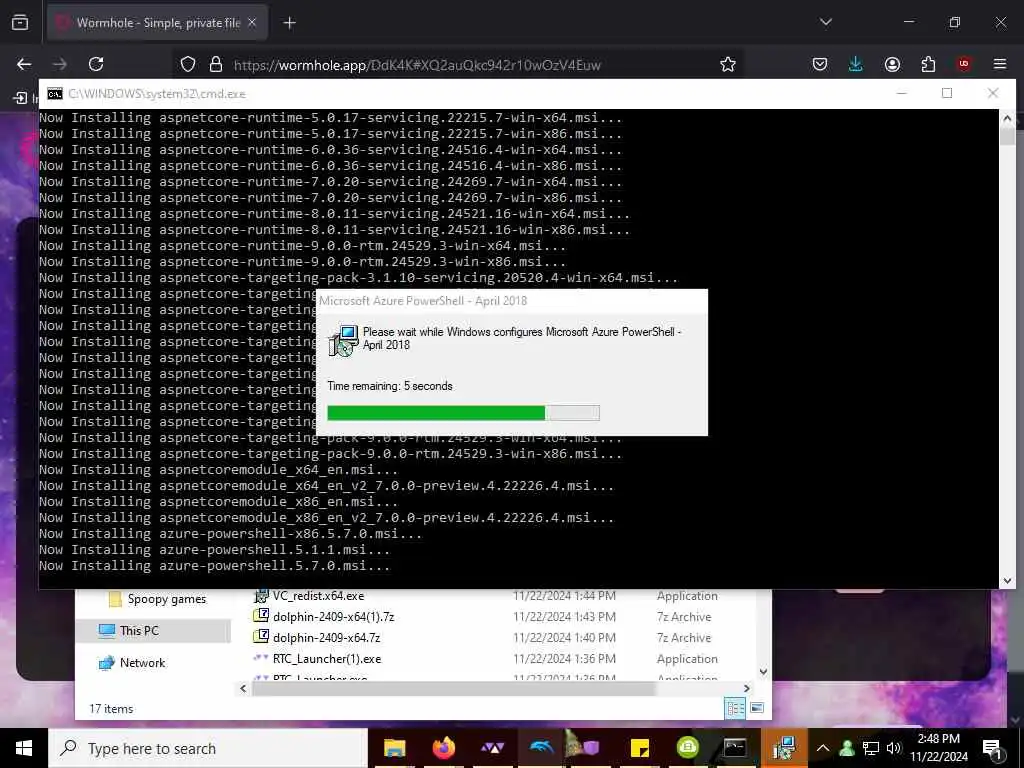Open File Explorer from taskbar
Screen dimensions: 1024x768
coord(395,748)
